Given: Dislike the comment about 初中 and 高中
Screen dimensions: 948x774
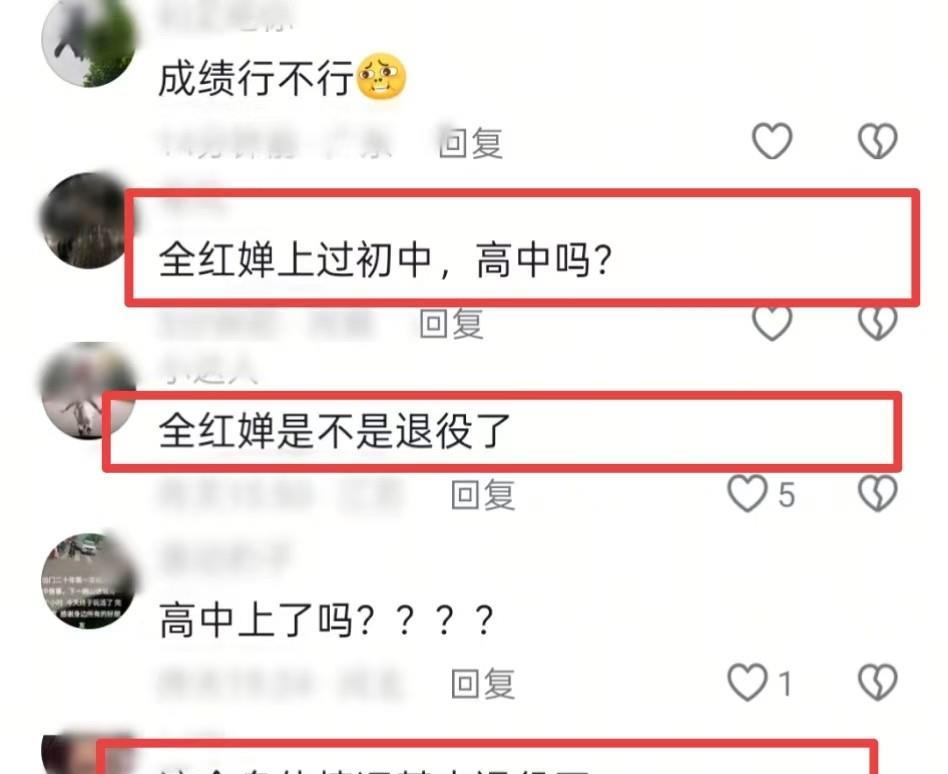Looking at the screenshot, I should tap(878, 322).
